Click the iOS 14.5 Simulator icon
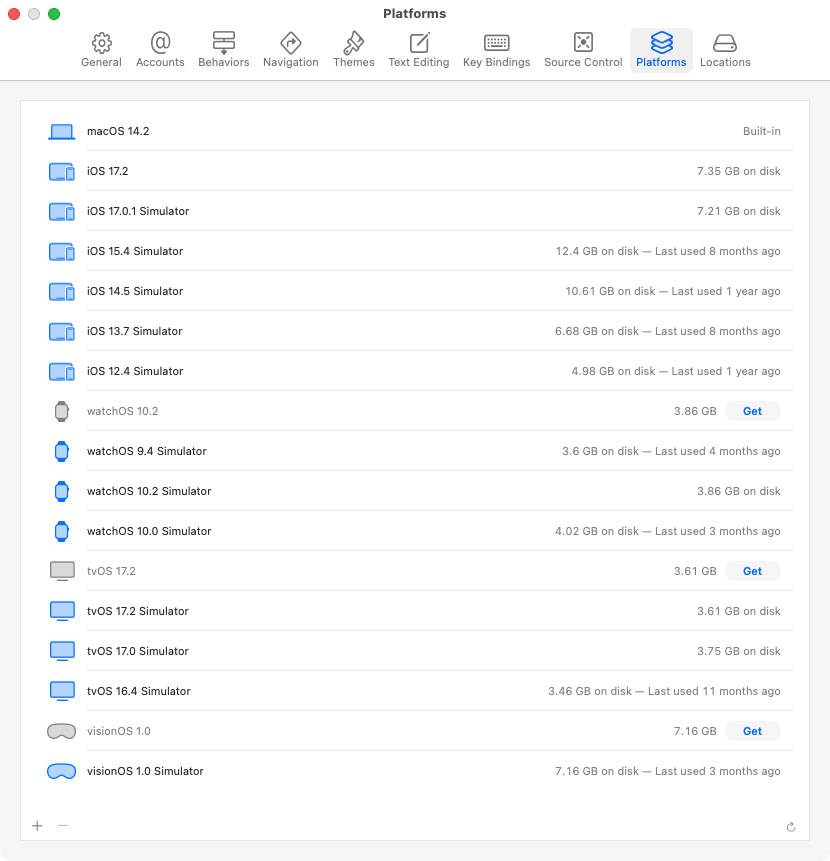The height and width of the screenshot is (861, 830). pyautogui.click(x=61, y=292)
